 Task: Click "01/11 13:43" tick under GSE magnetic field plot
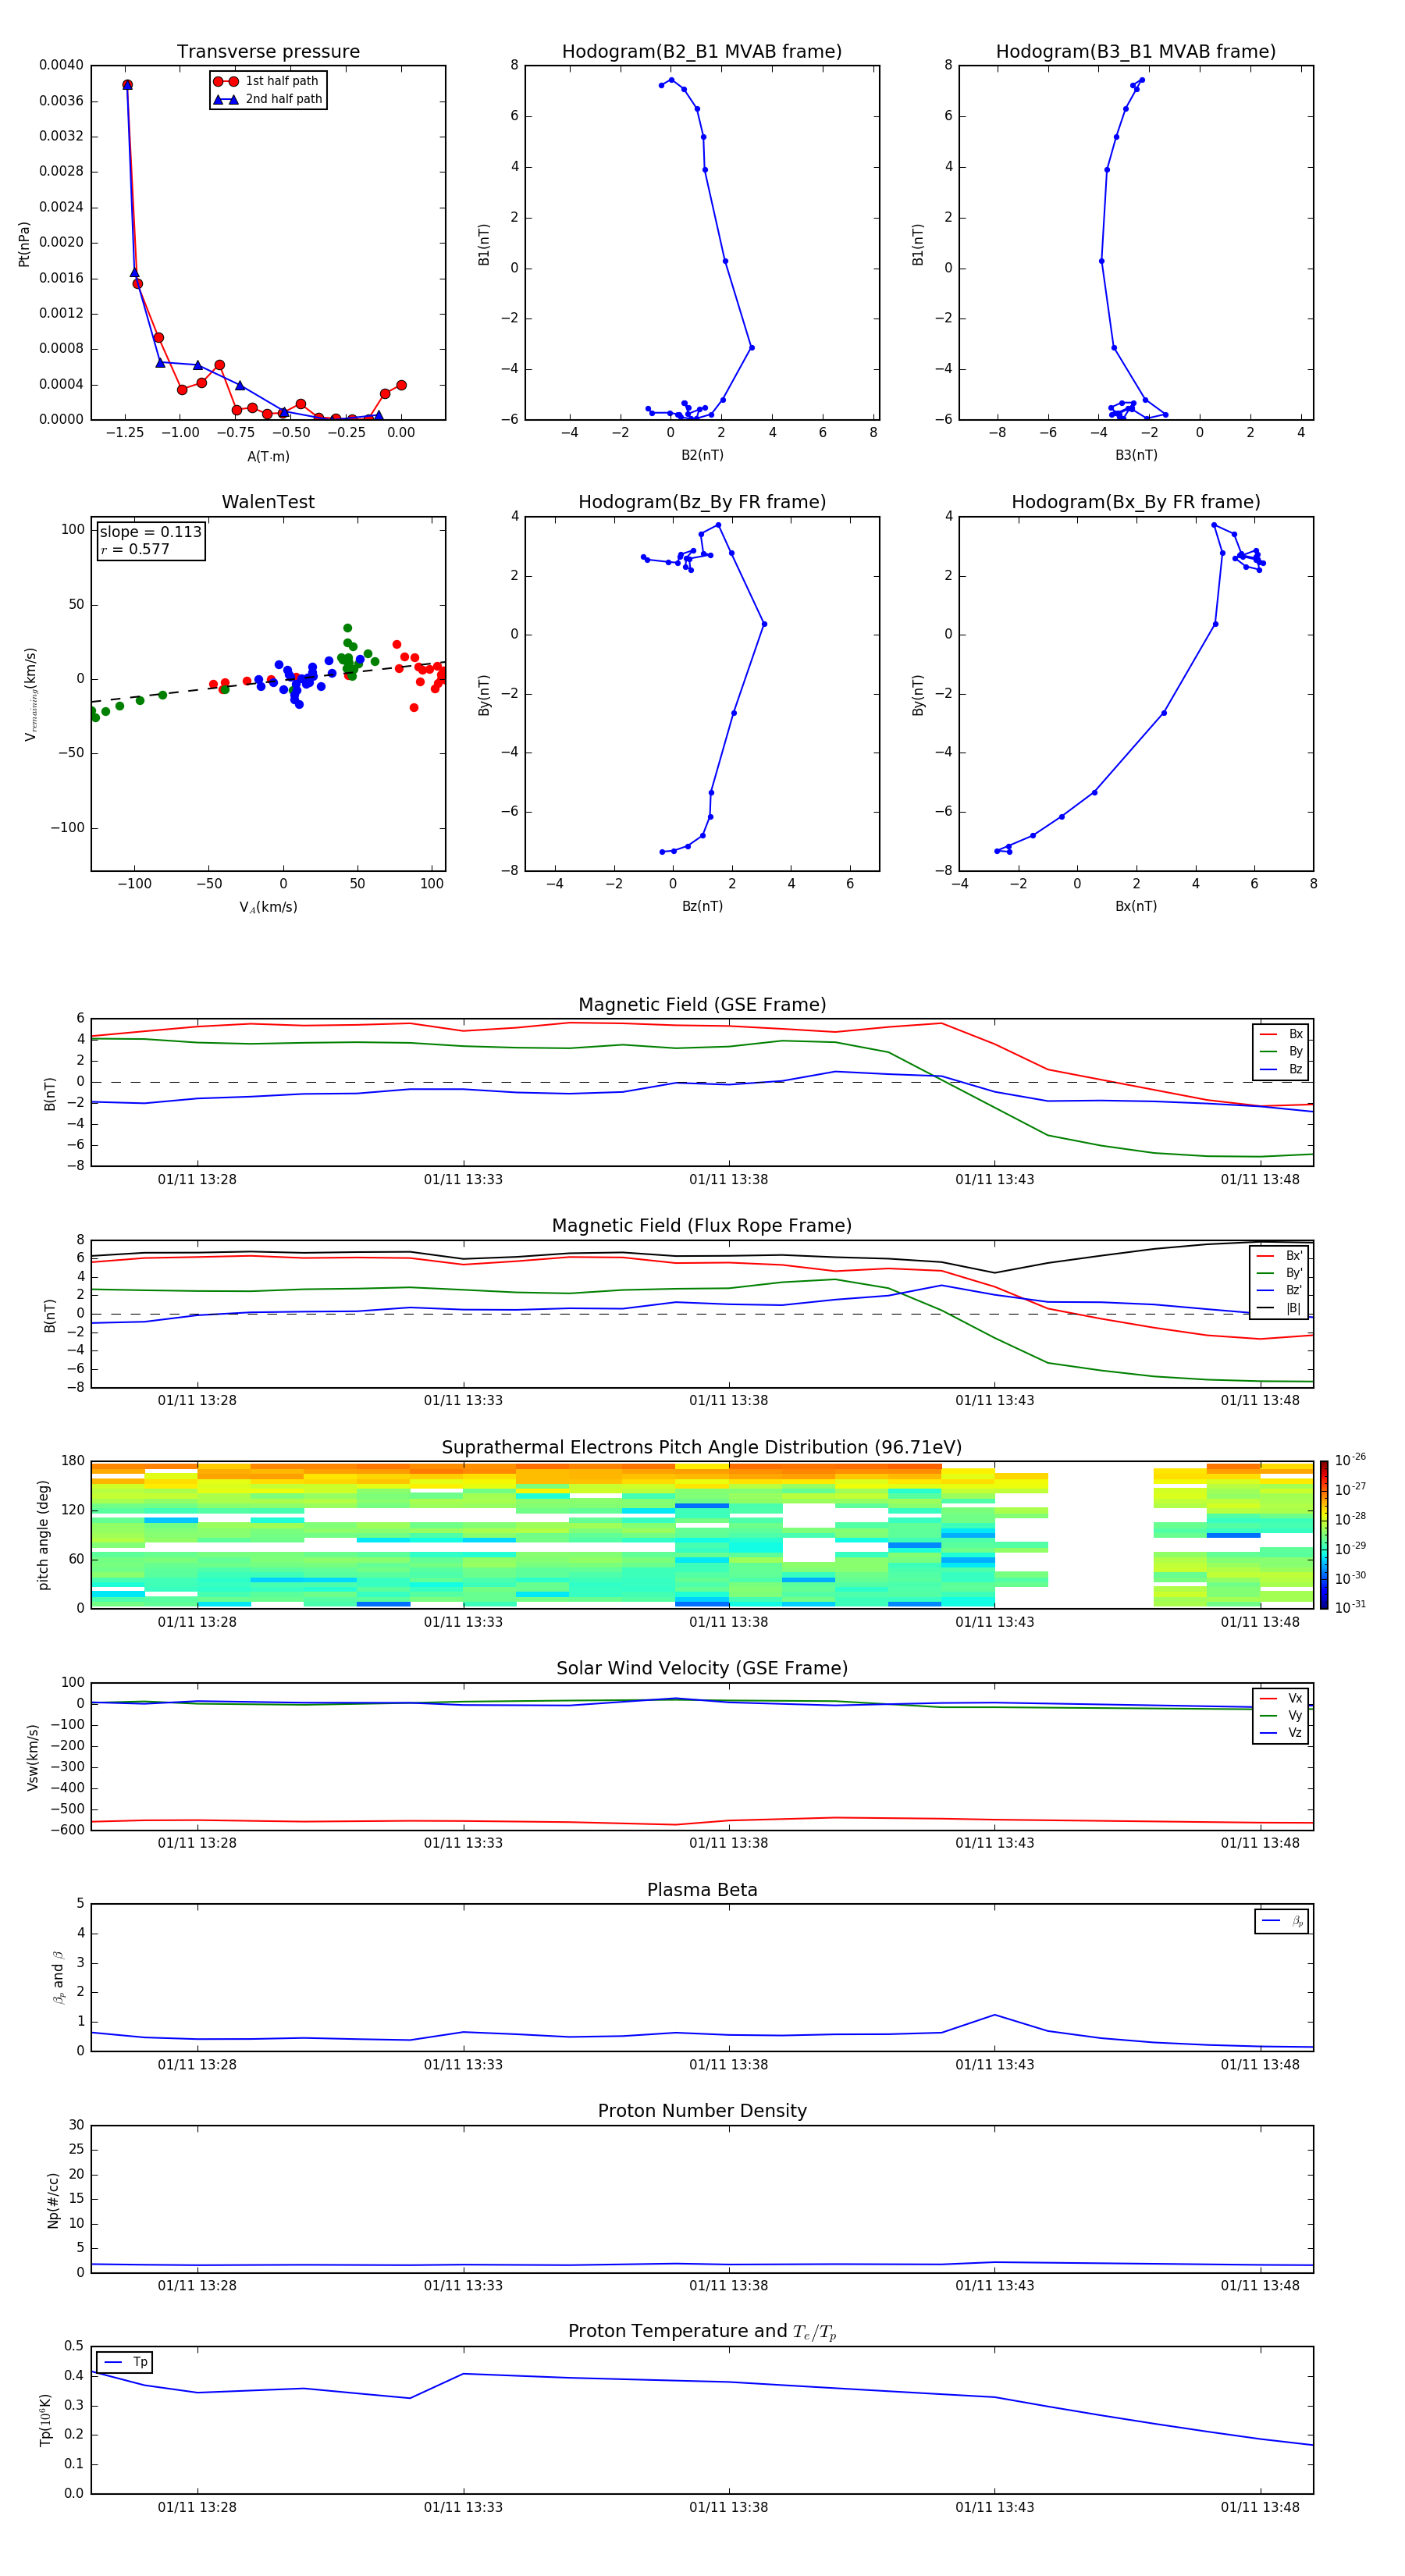coord(995,1180)
